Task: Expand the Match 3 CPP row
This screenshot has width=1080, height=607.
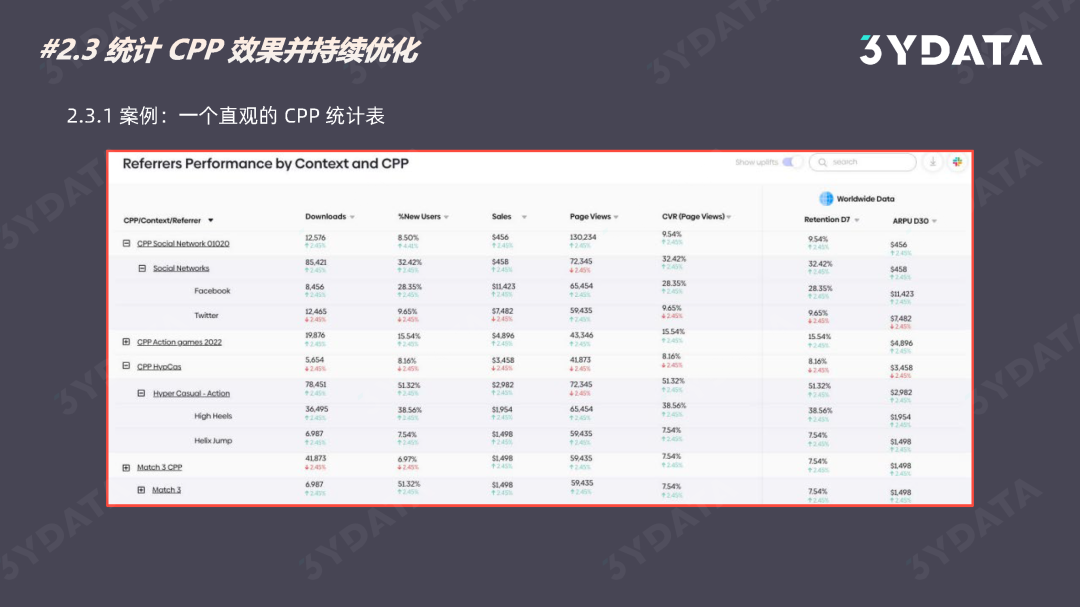Action: [x=126, y=468]
